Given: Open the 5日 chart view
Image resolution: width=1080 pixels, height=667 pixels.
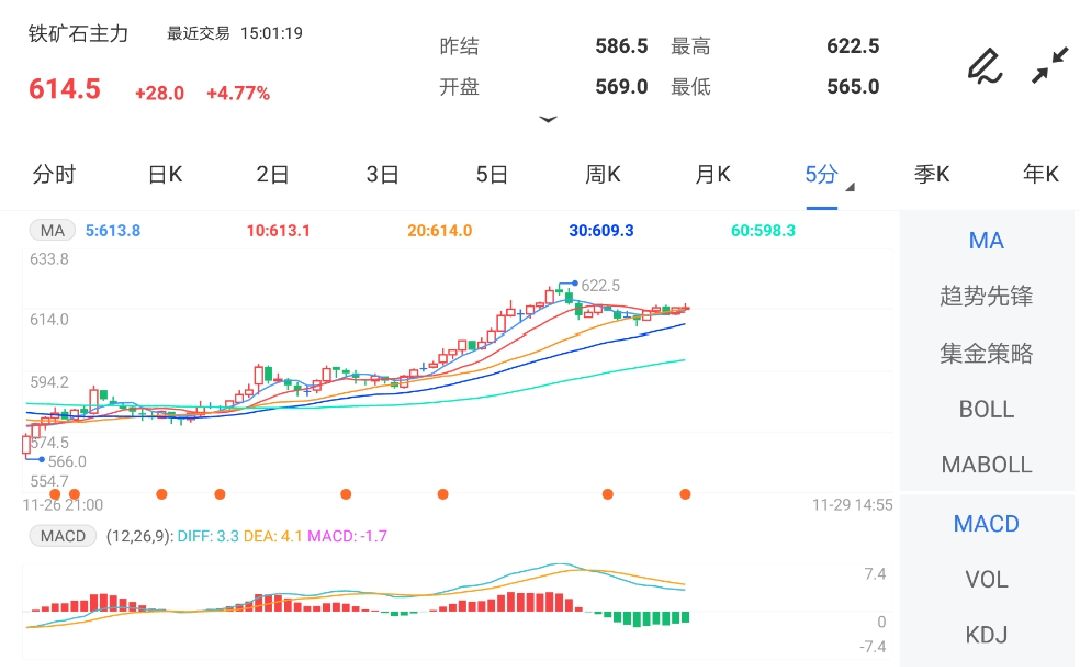Looking at the screenshot, I should click(491, 174).
